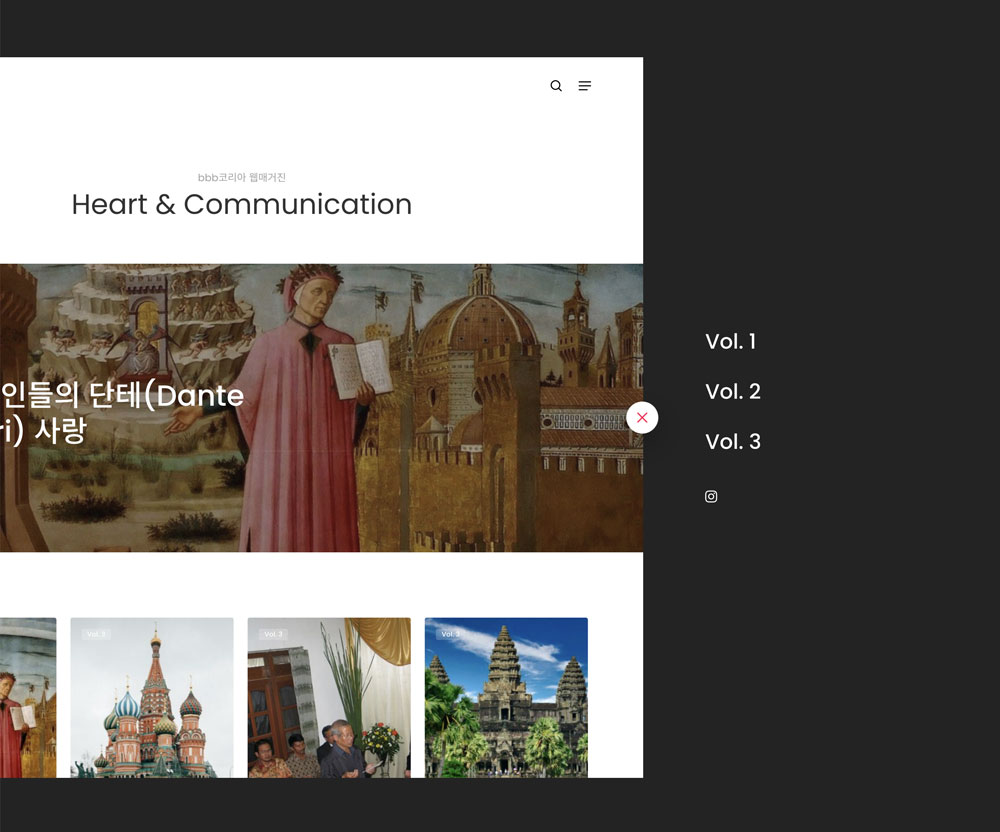Screen dimensions: 1000x832
Task: Click the Vol. tag on Angkor Wat card
Action: (451, 634)
